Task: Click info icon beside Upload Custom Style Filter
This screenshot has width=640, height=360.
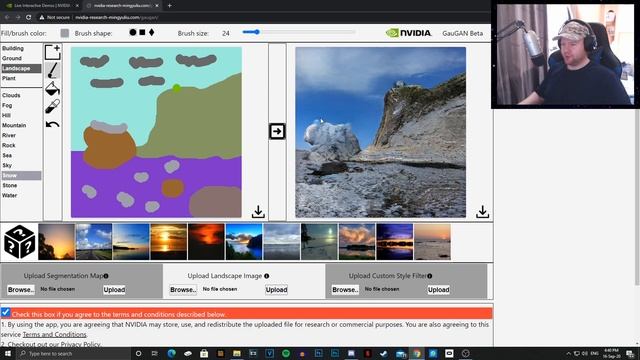Action: 430,276
